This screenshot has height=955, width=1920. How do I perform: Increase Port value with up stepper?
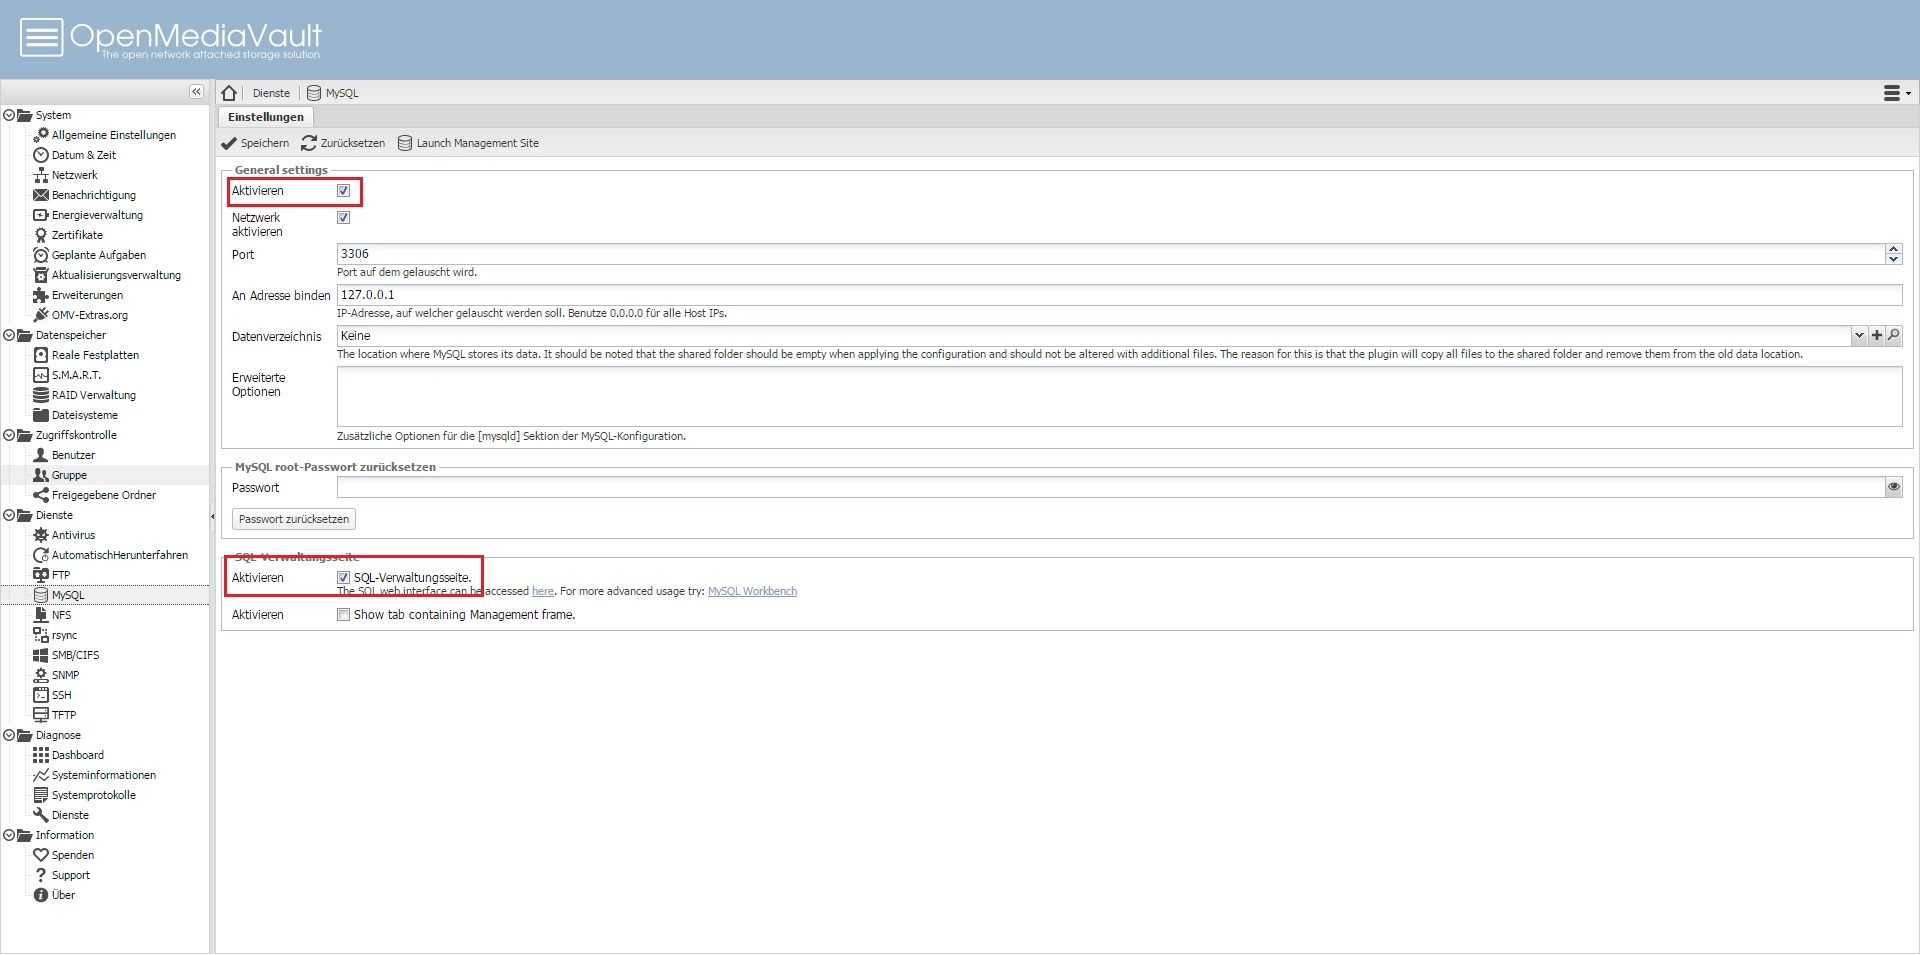pos(1893,249)
